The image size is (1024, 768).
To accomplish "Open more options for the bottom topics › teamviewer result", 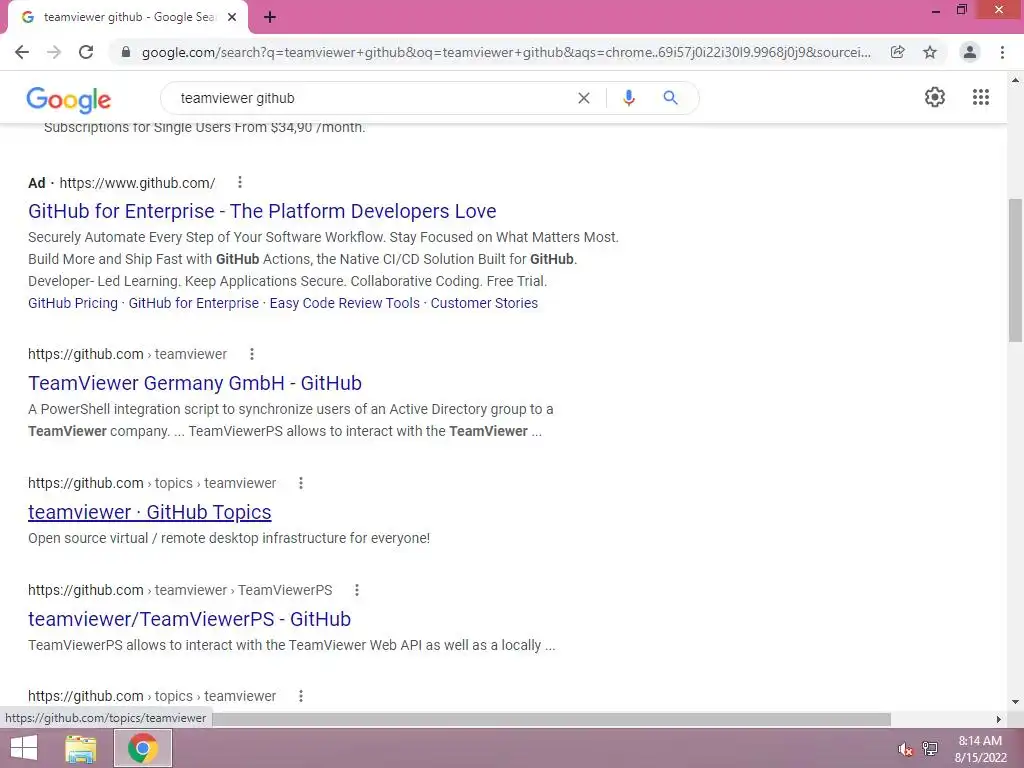I will point(300,696).
